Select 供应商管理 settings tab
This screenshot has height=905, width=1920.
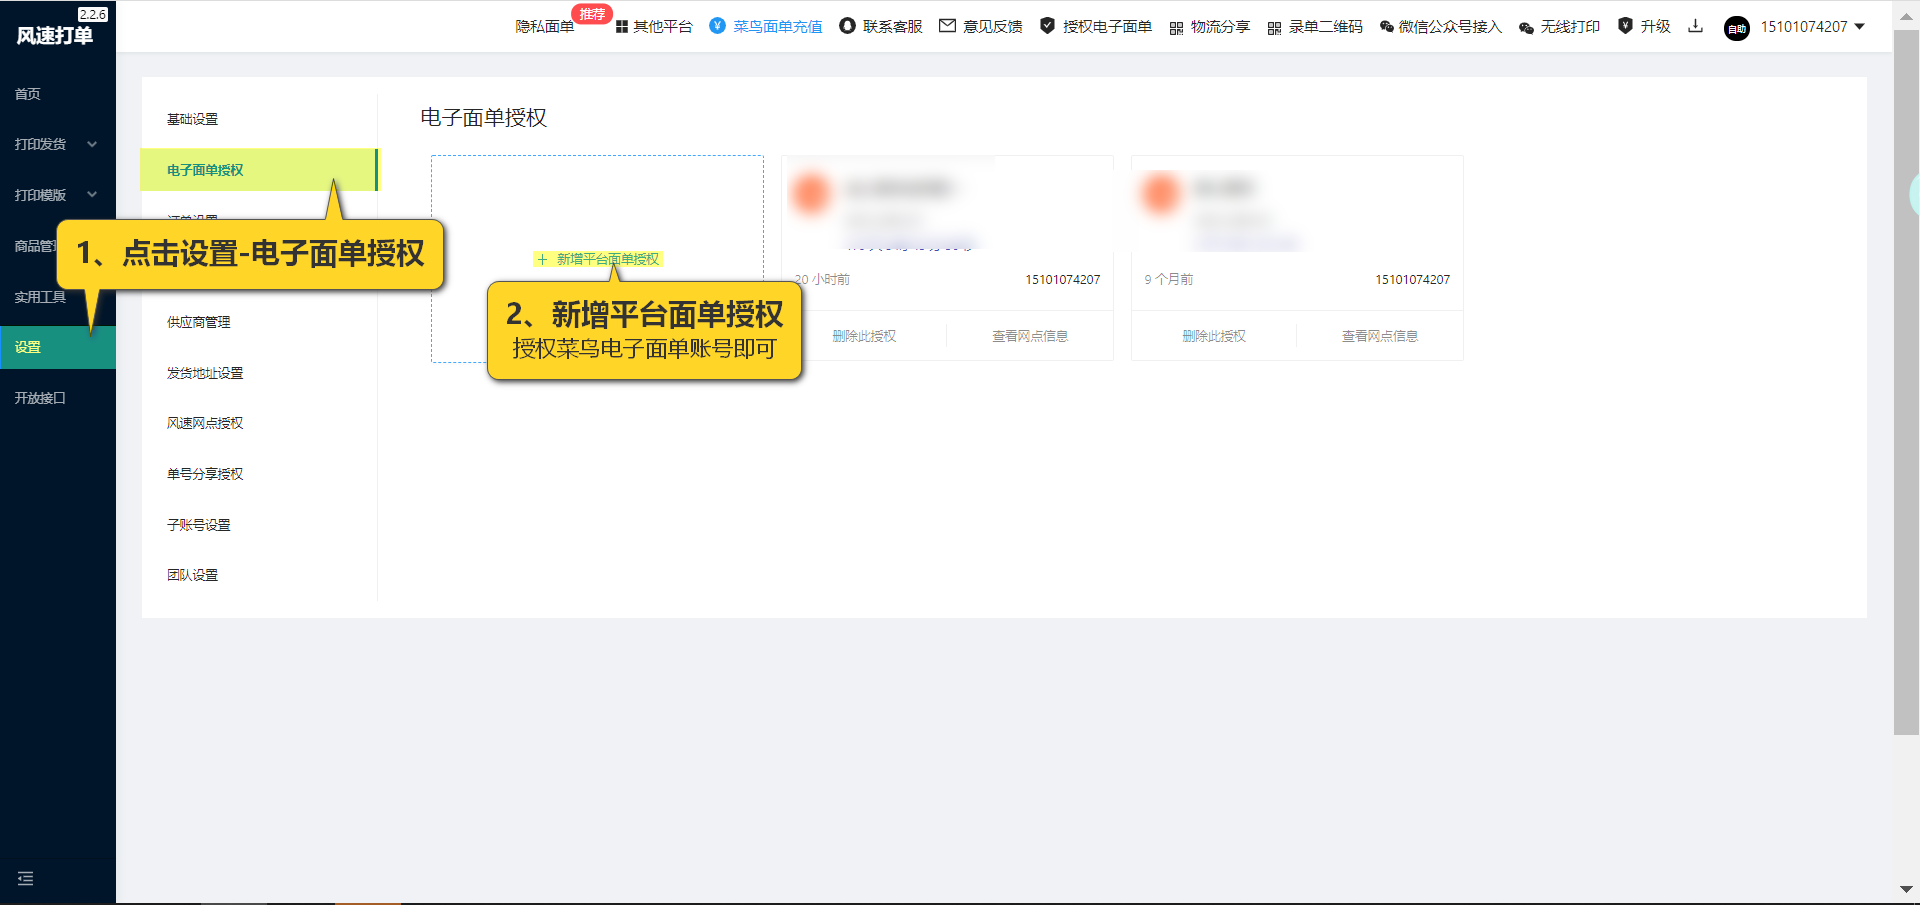coord(199,322)
